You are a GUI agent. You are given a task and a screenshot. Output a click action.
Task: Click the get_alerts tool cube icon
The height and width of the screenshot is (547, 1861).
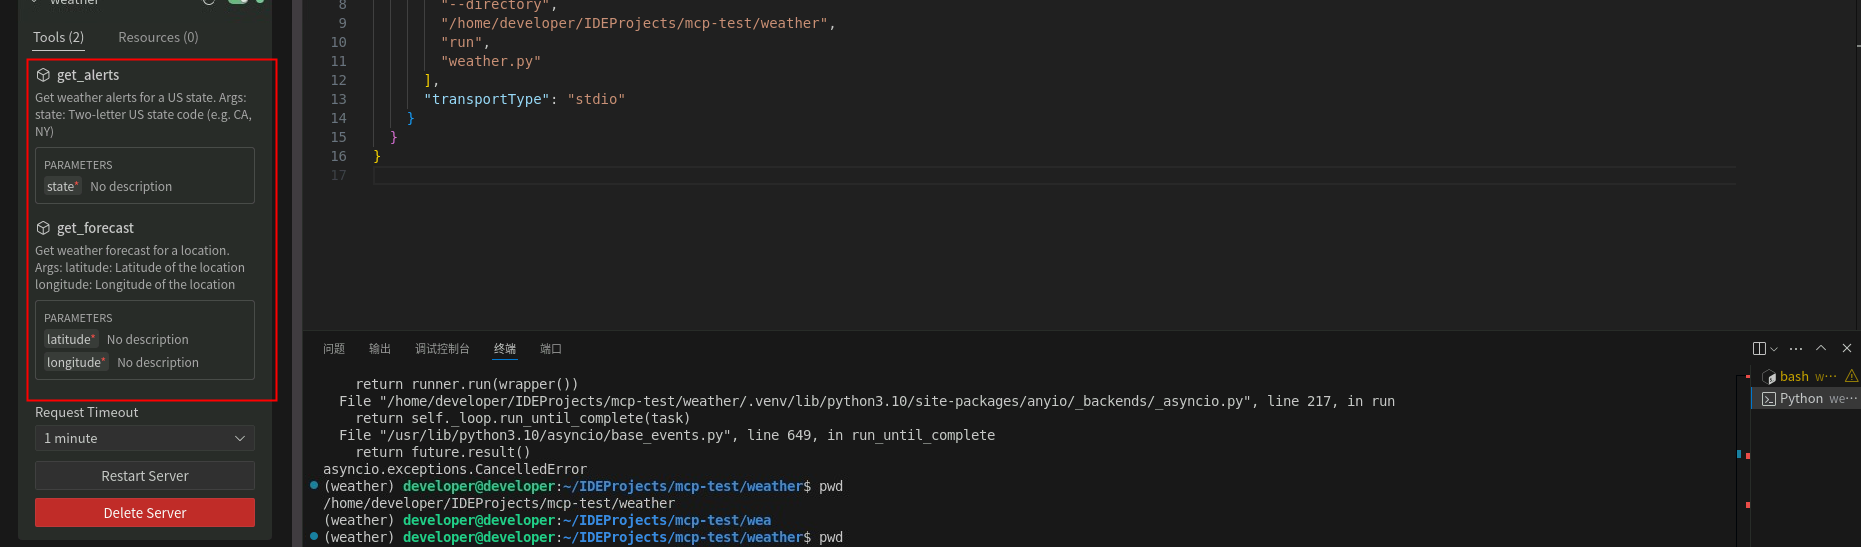click(43, 75)
